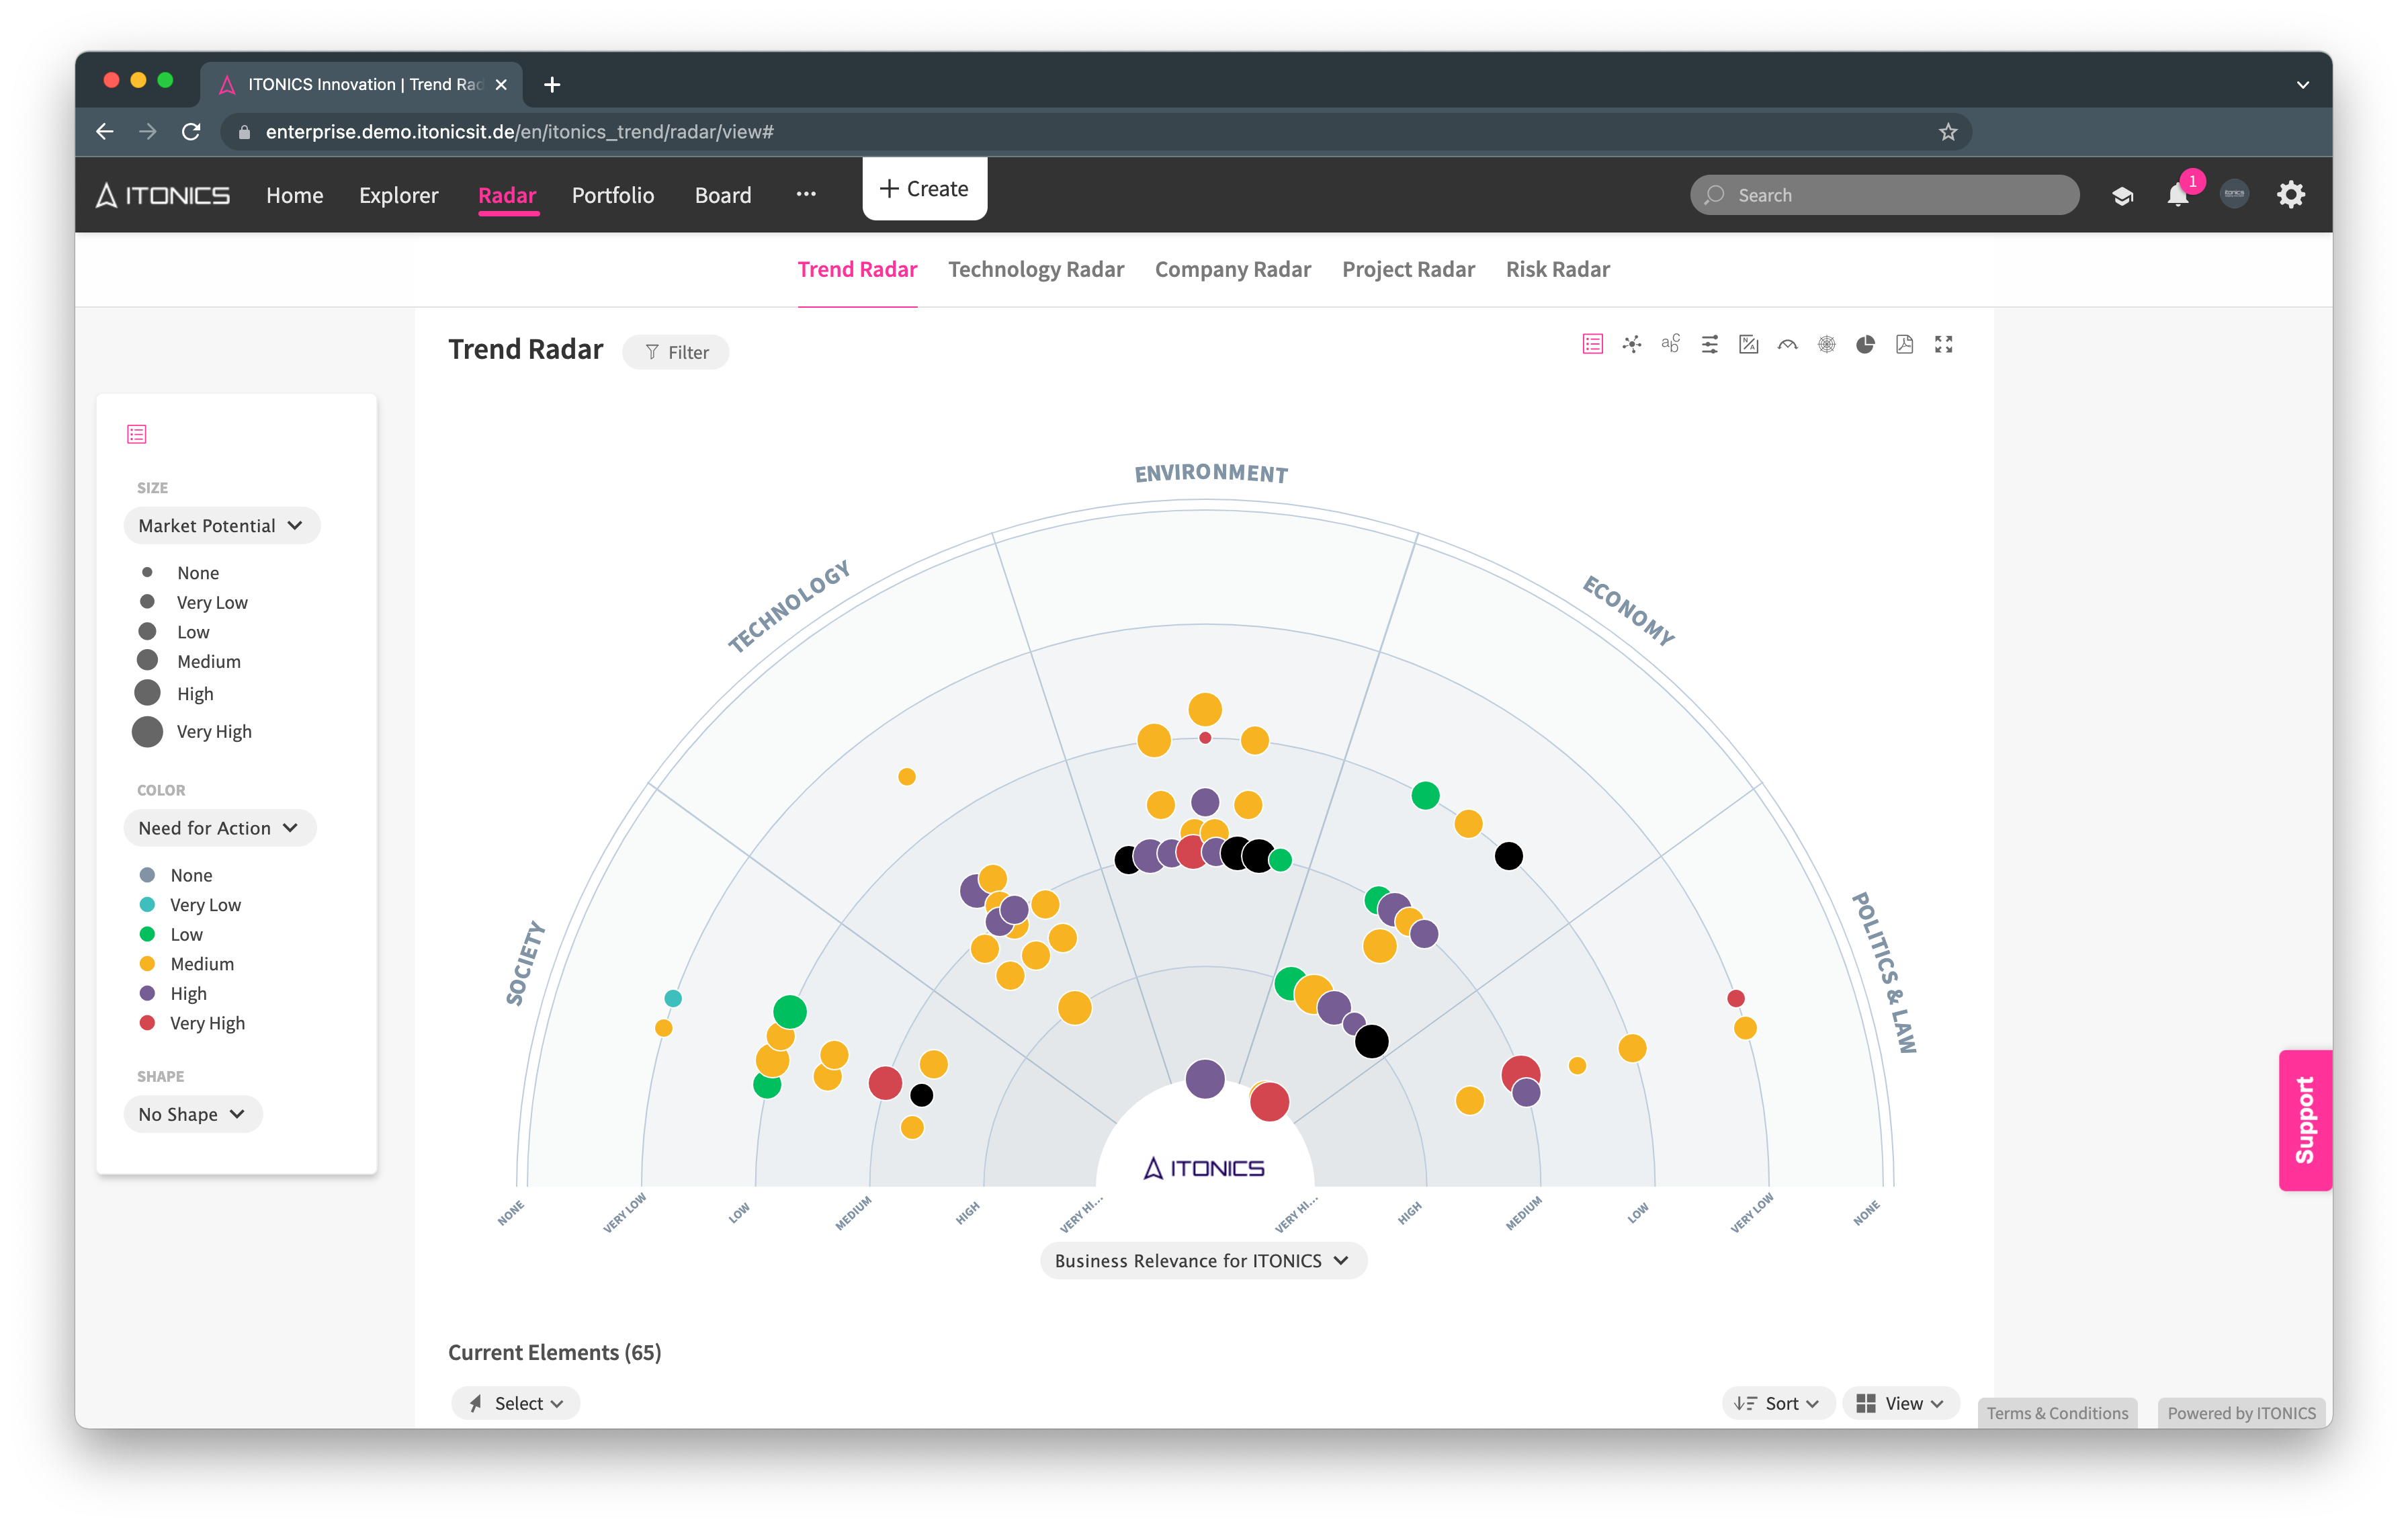Screen dimensions: 2408x1528
Task: Export the radar via the PDF icon
Action: [1905, 344]
